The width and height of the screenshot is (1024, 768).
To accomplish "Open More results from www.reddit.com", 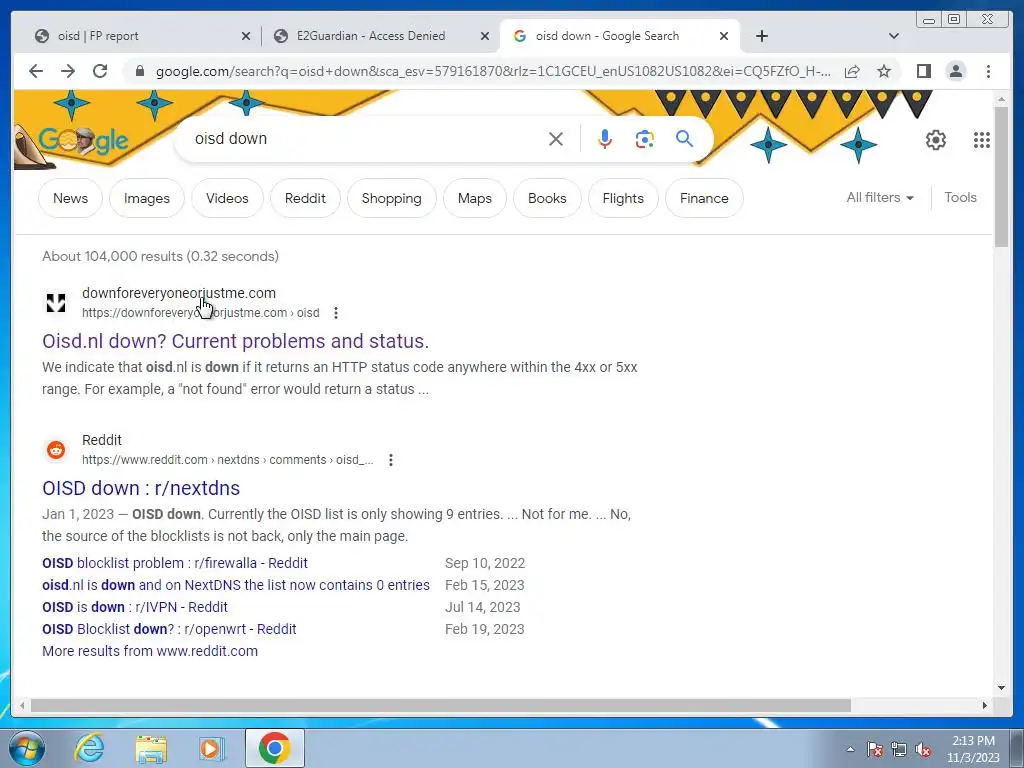I will pos(150,651).
